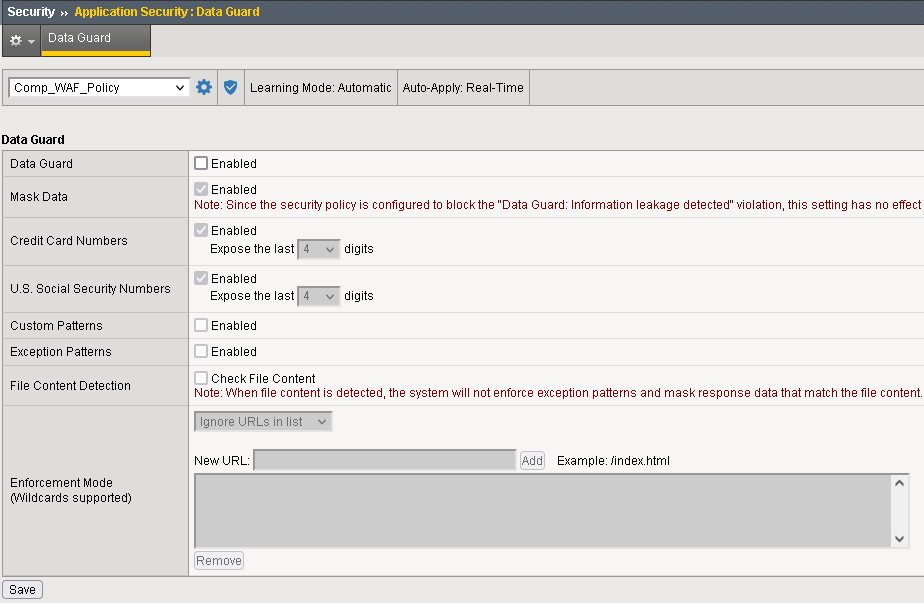Viewport: 924px width, 603px height.
Task: Open credit card expose digits dropdown
Action: (319, 248)
